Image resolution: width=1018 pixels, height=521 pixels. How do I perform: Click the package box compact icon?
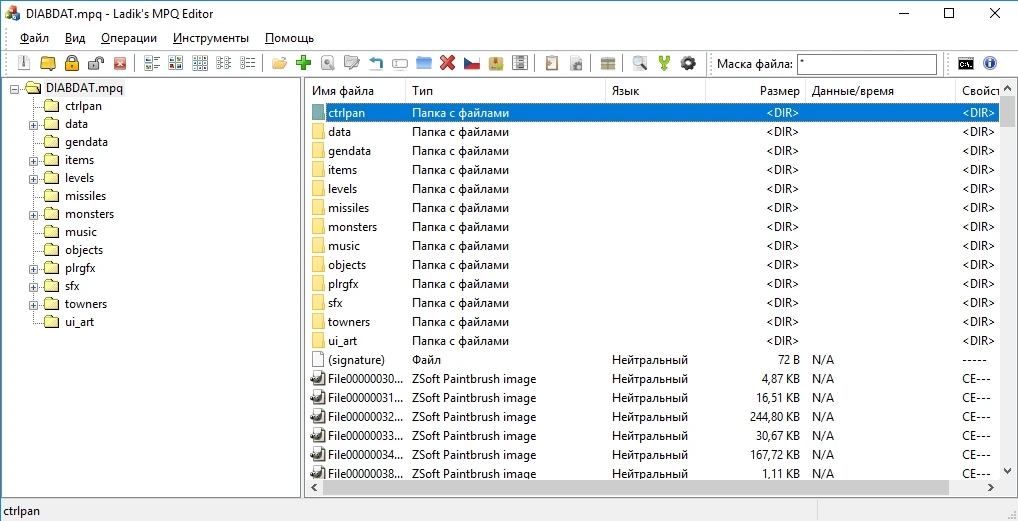[495, 63]
